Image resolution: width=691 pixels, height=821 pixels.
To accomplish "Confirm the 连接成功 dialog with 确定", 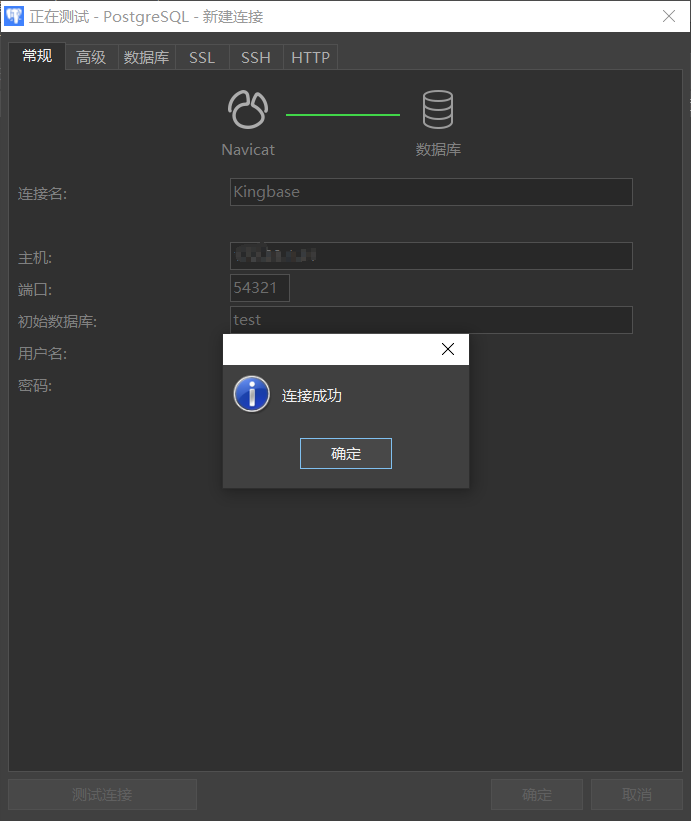I will pyautogui.click(x=346, y=453).
